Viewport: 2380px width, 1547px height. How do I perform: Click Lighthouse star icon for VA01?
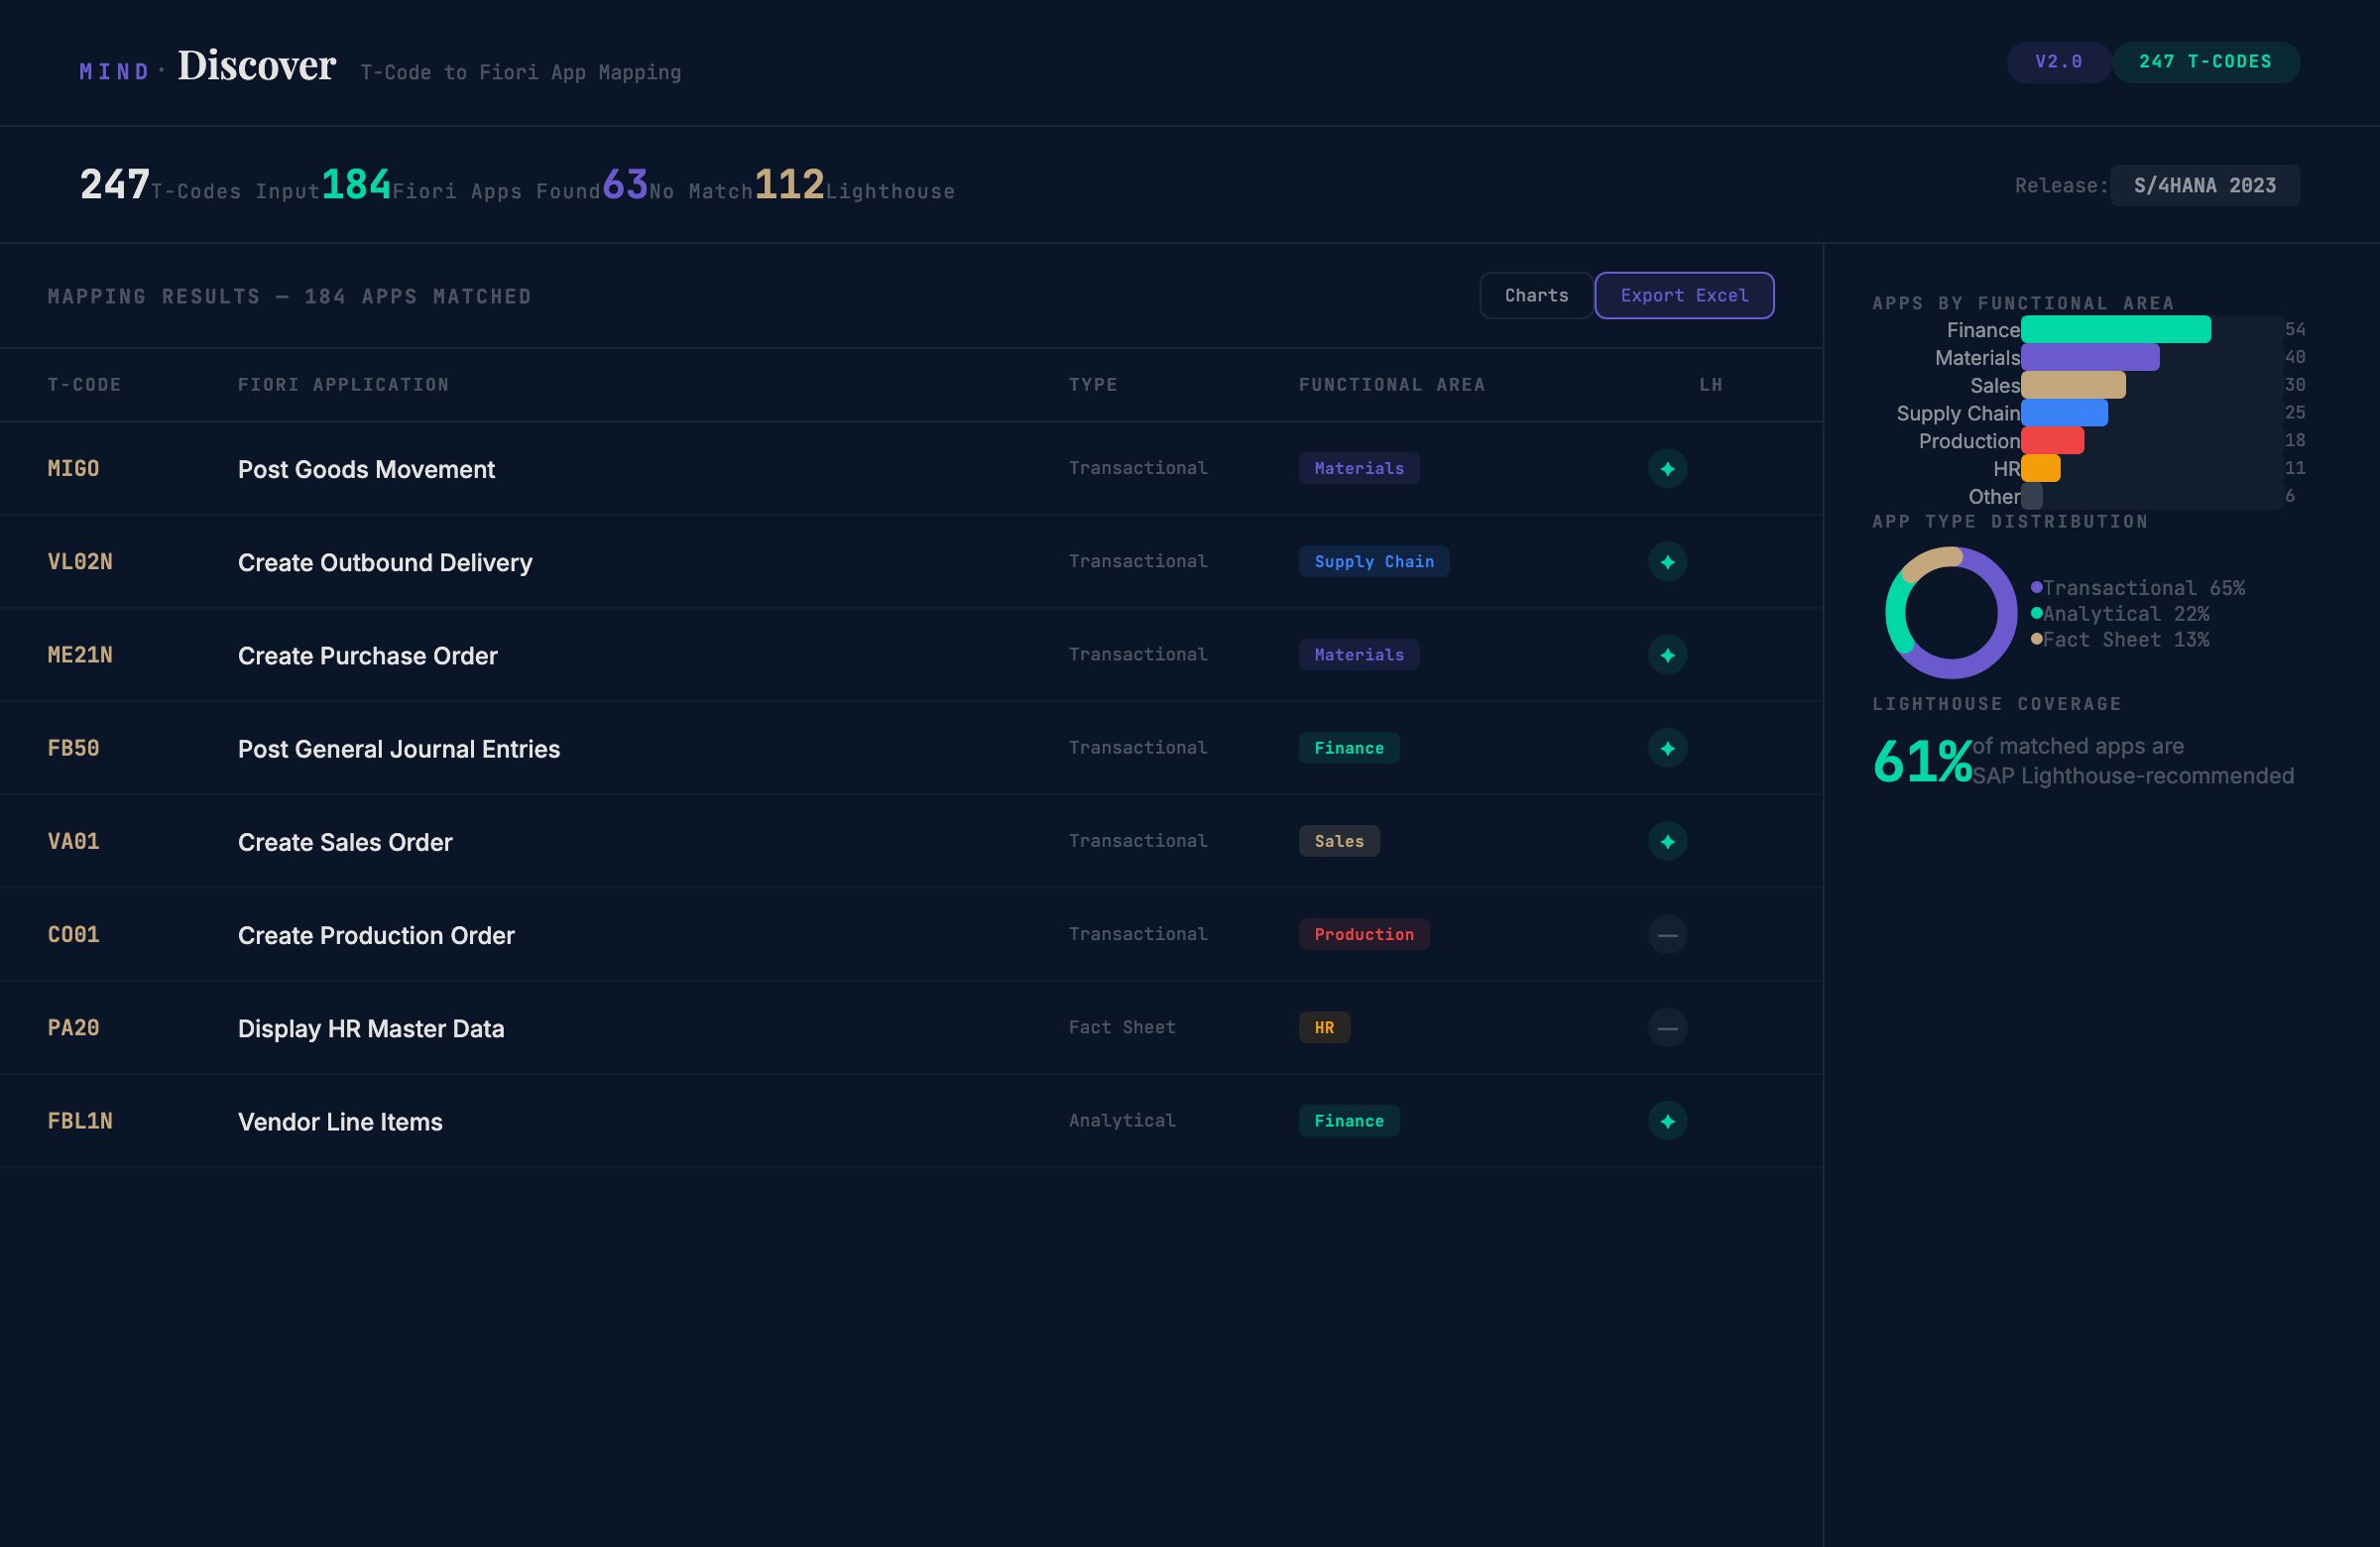(x=1667, y=841)
